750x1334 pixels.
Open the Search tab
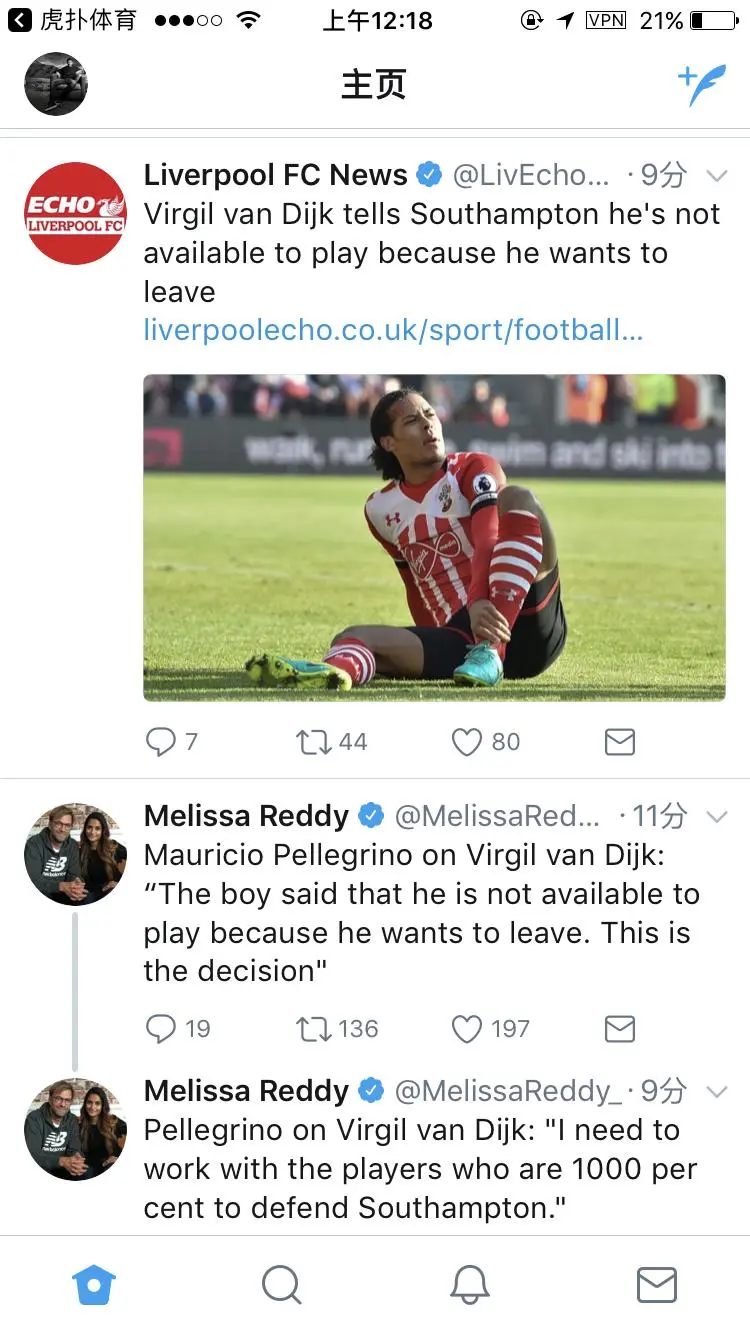(281, 1285)
